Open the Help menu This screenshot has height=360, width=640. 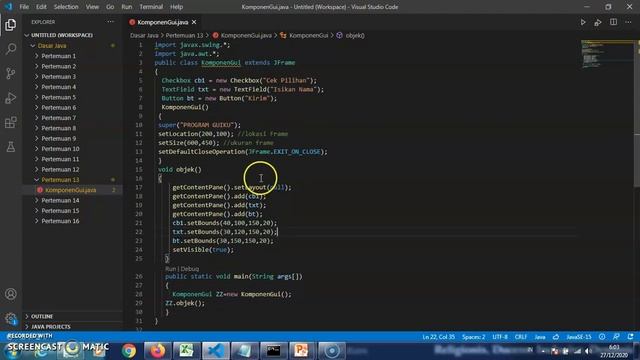click(176, 7)
